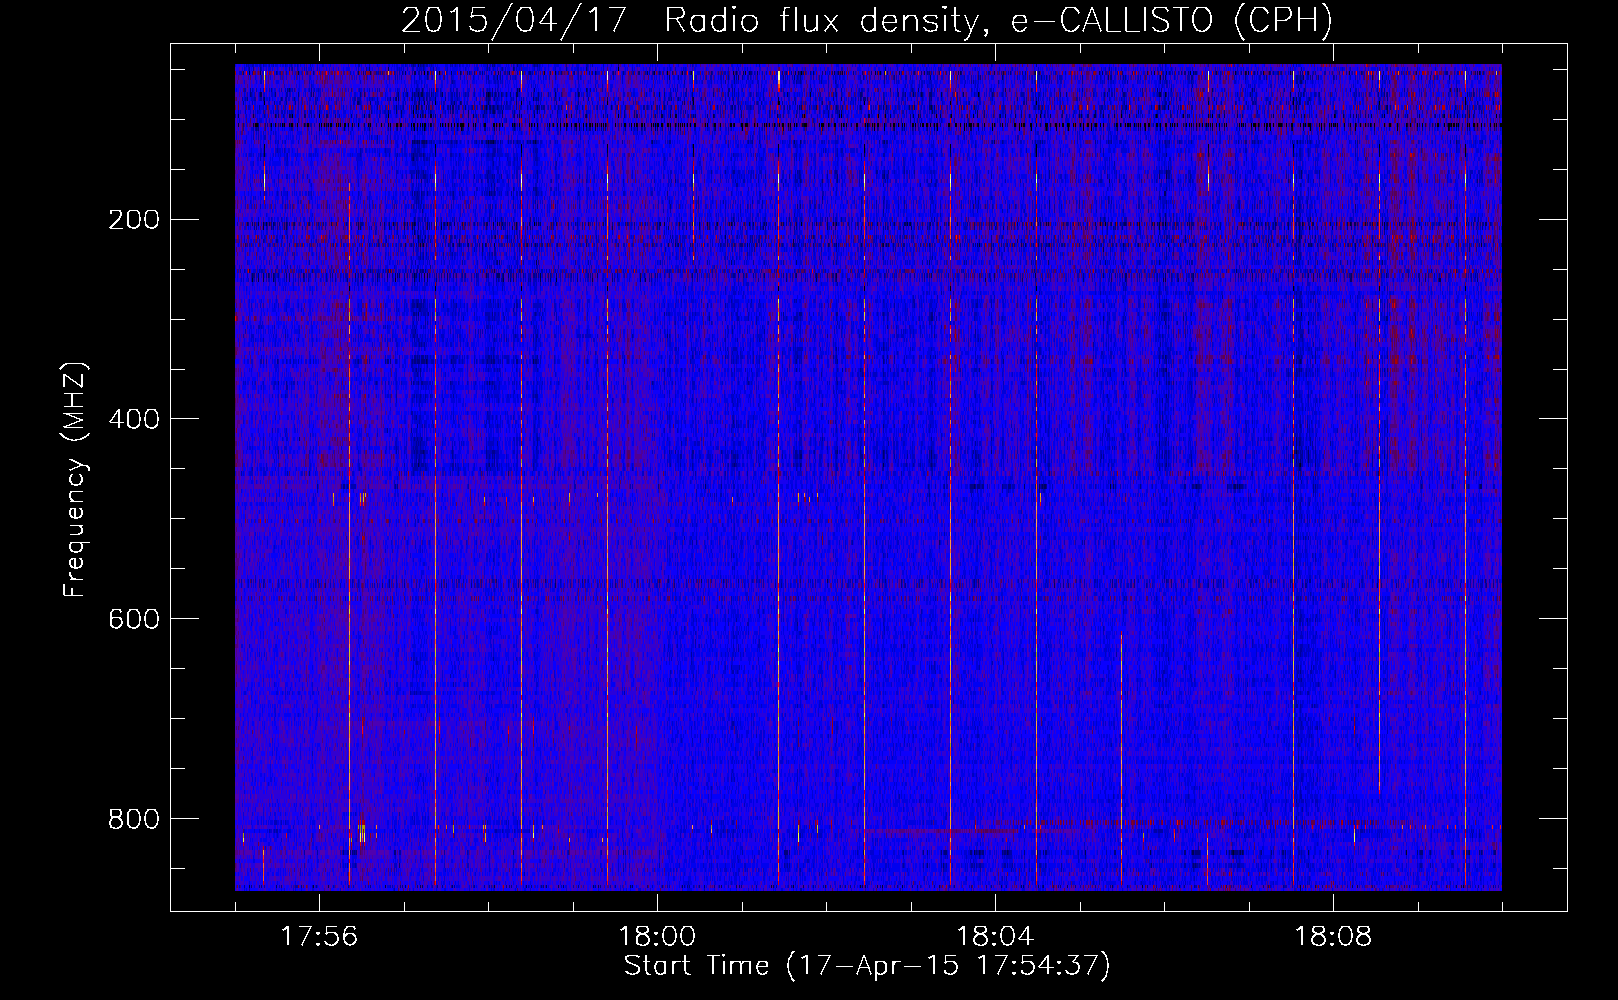
Task: Click the 600 MHz frequency tick label
Action: tap(133, 619)
